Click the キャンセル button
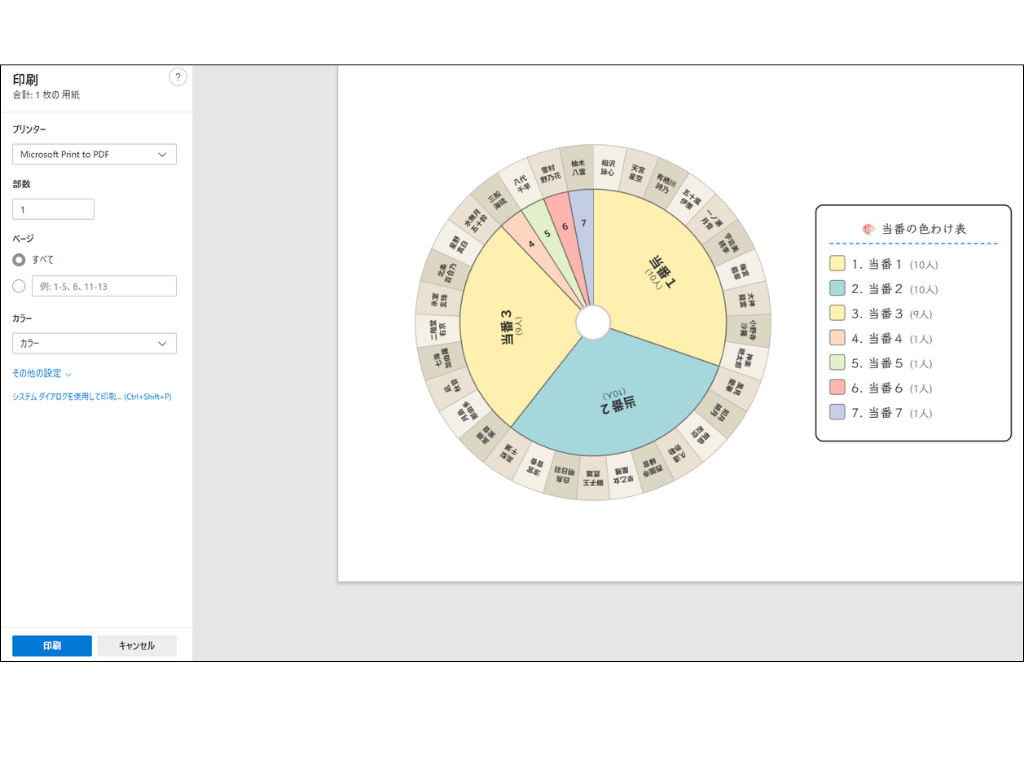Viewport: 1024px width, 768px height. click(137, 646)
